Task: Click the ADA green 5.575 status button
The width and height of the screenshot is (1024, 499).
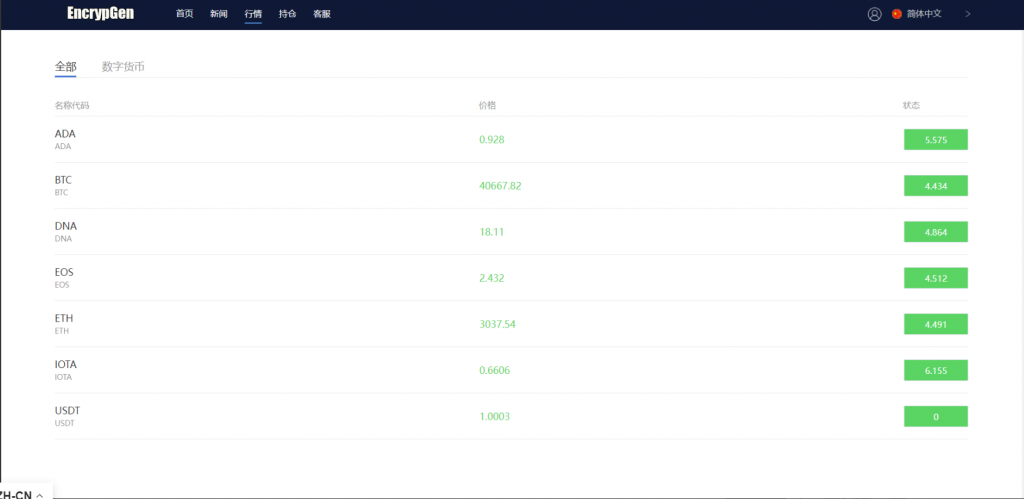Action: coord(935,140)
